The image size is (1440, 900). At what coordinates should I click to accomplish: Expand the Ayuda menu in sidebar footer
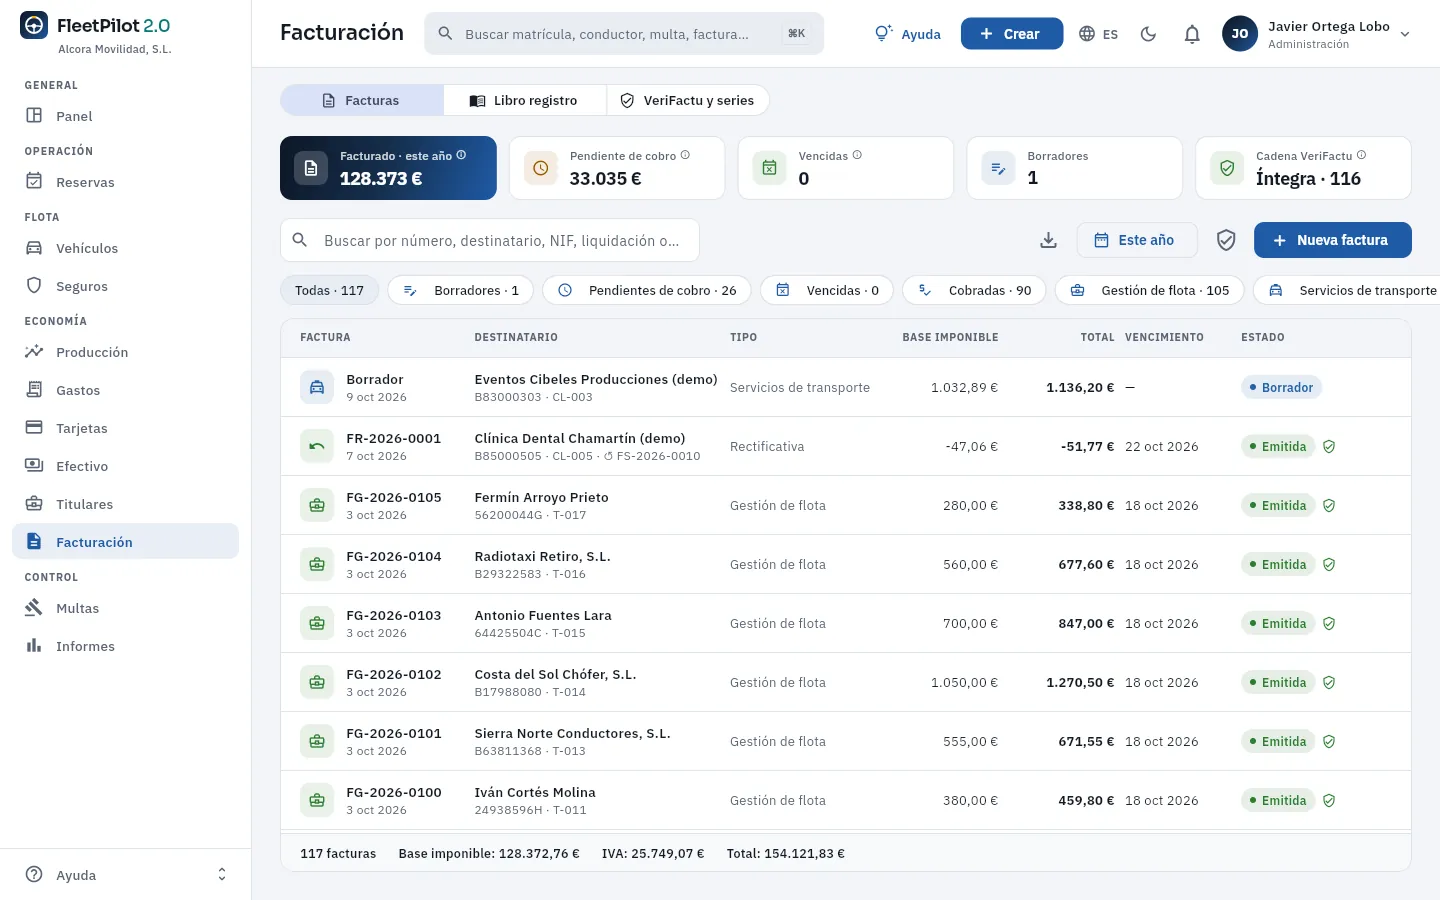click(x=126, y=875)
